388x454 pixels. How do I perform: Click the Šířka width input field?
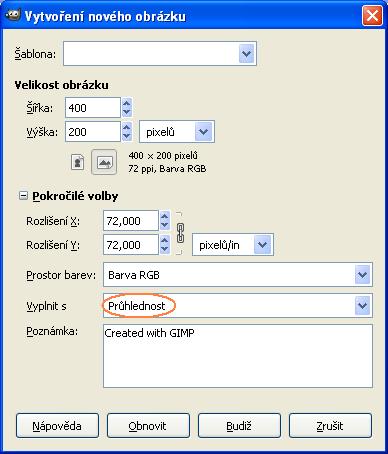[93, 108]
